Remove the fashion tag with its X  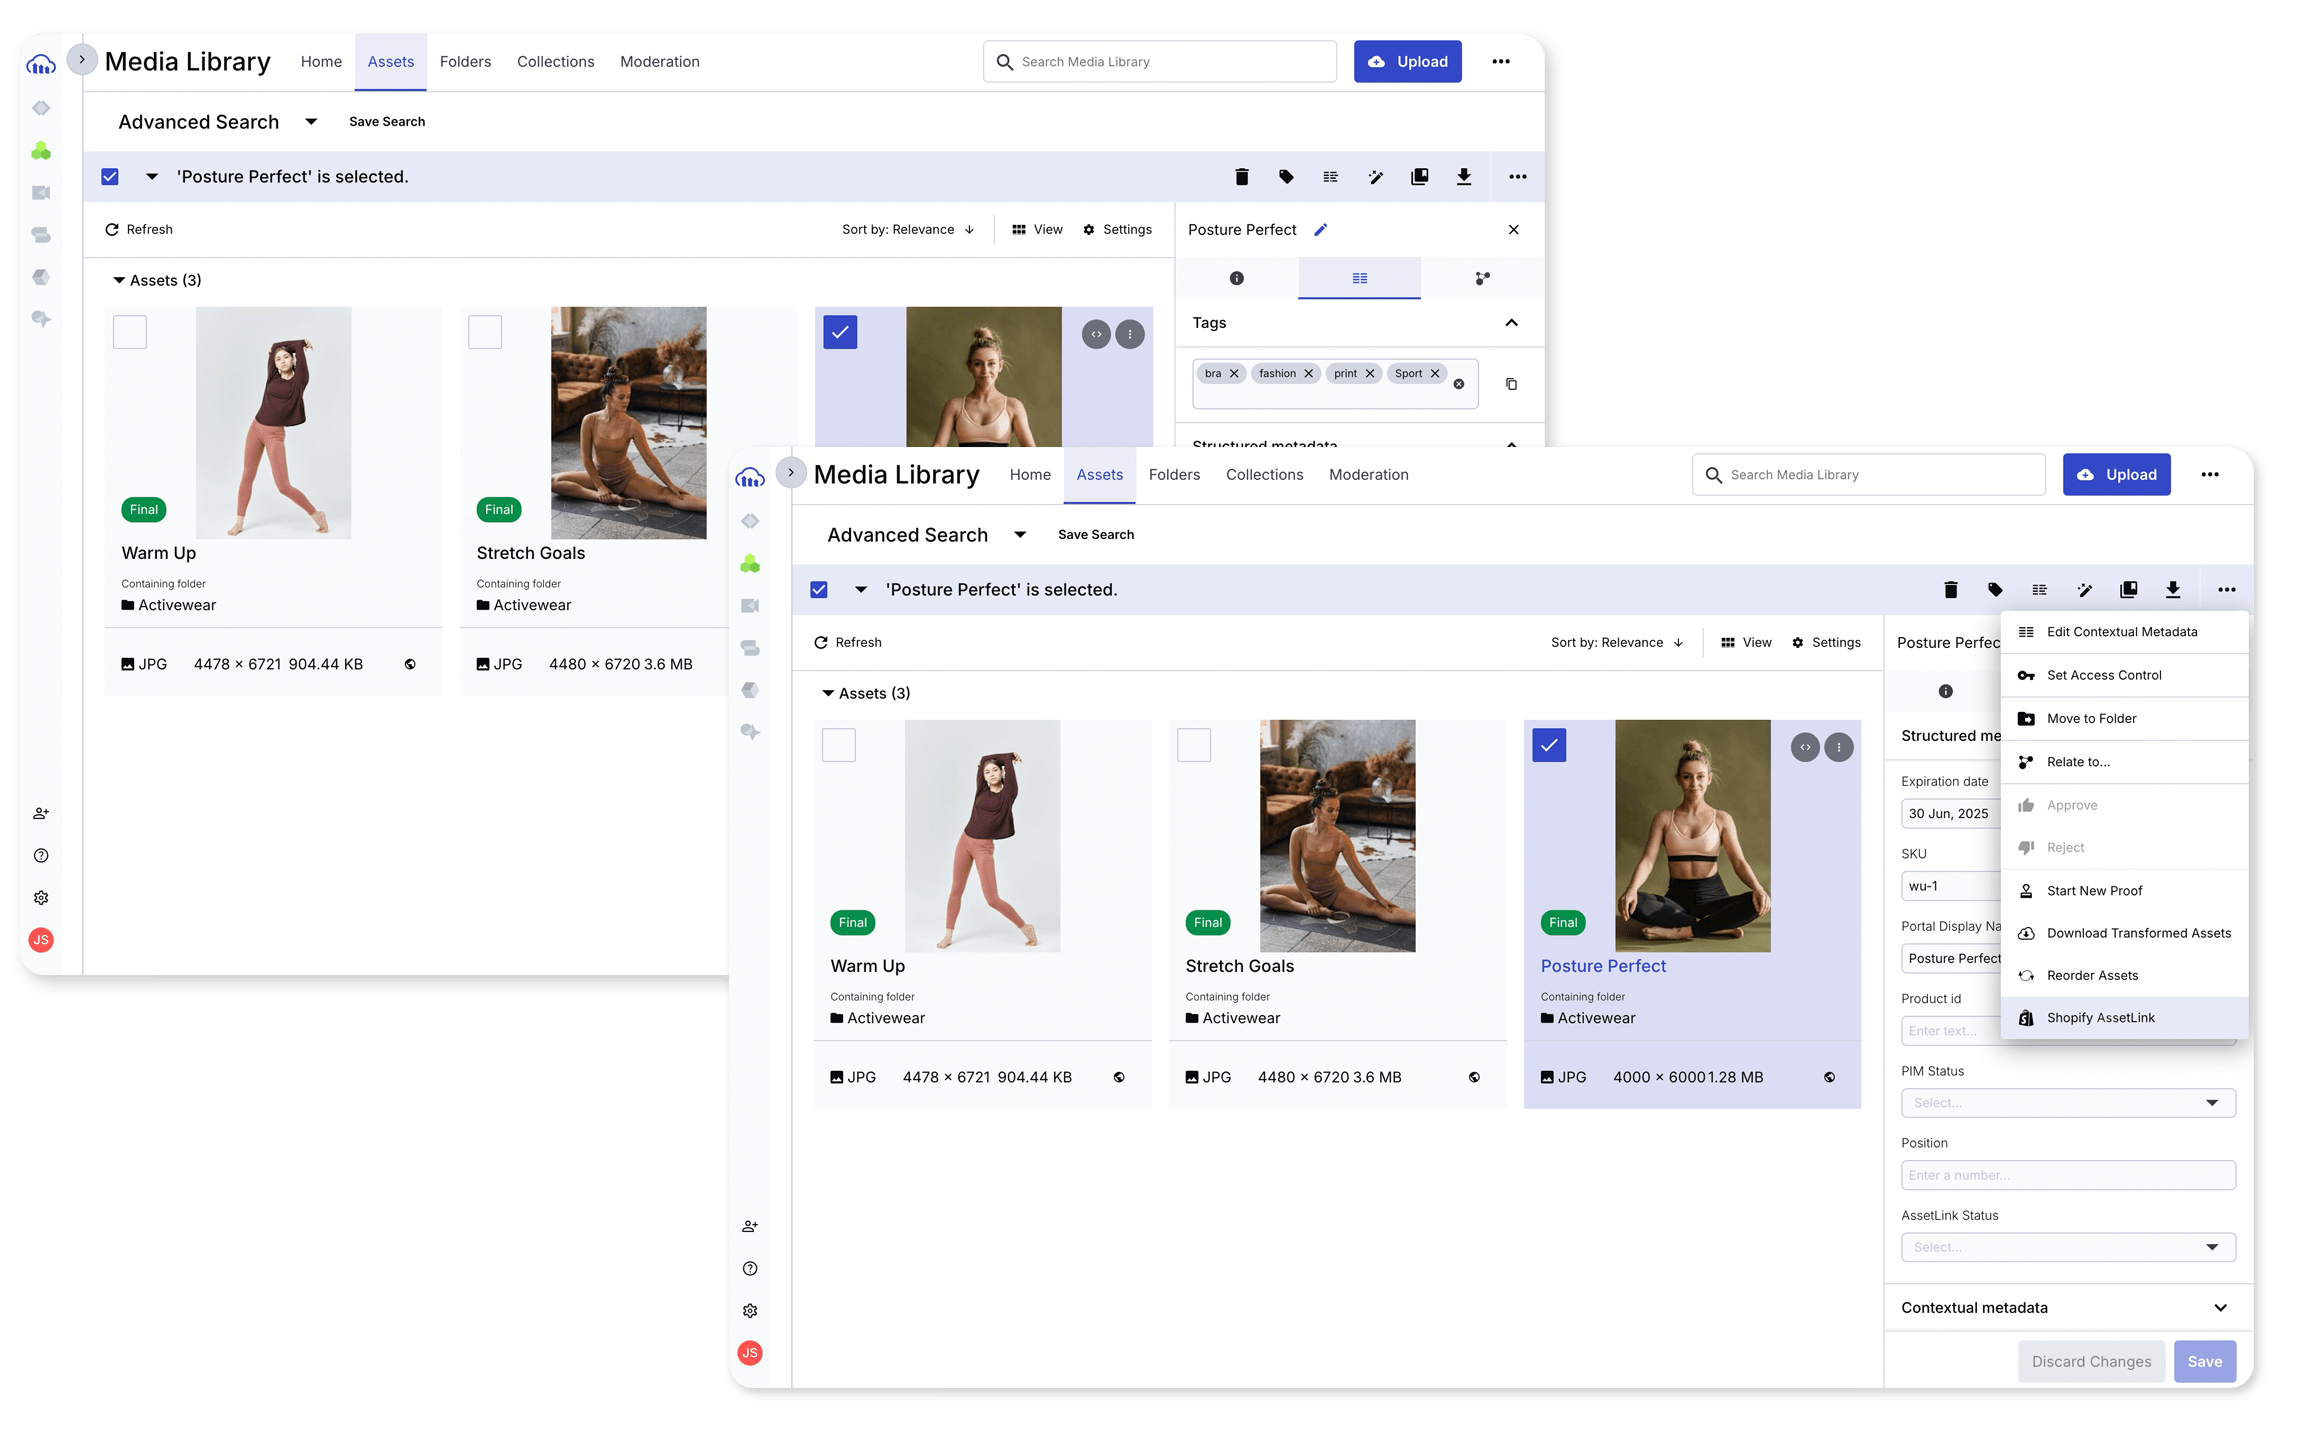point(1308,374)
